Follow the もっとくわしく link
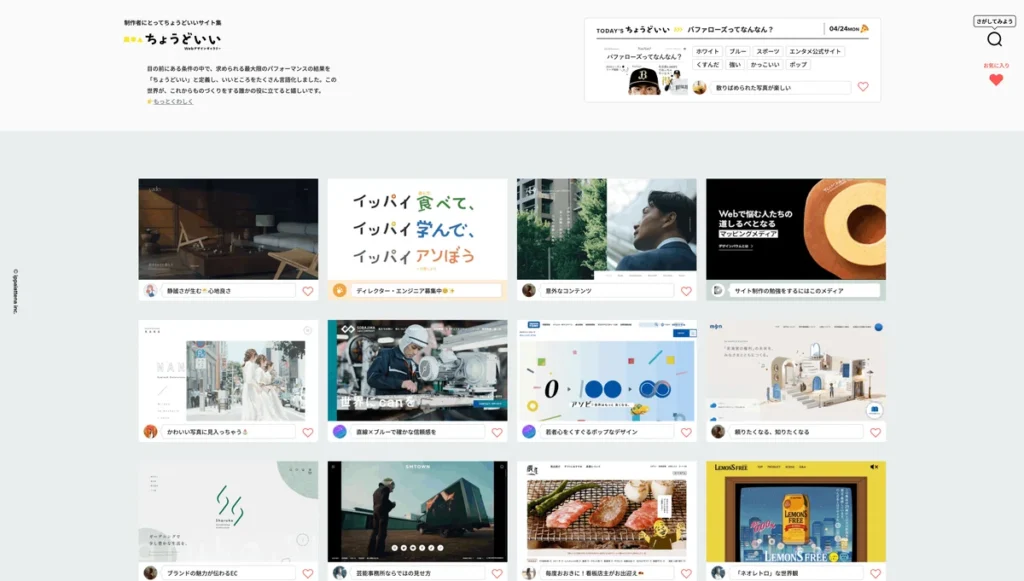Image resolution: width=1024 pixels, height=581 pixels. [173, 102]
